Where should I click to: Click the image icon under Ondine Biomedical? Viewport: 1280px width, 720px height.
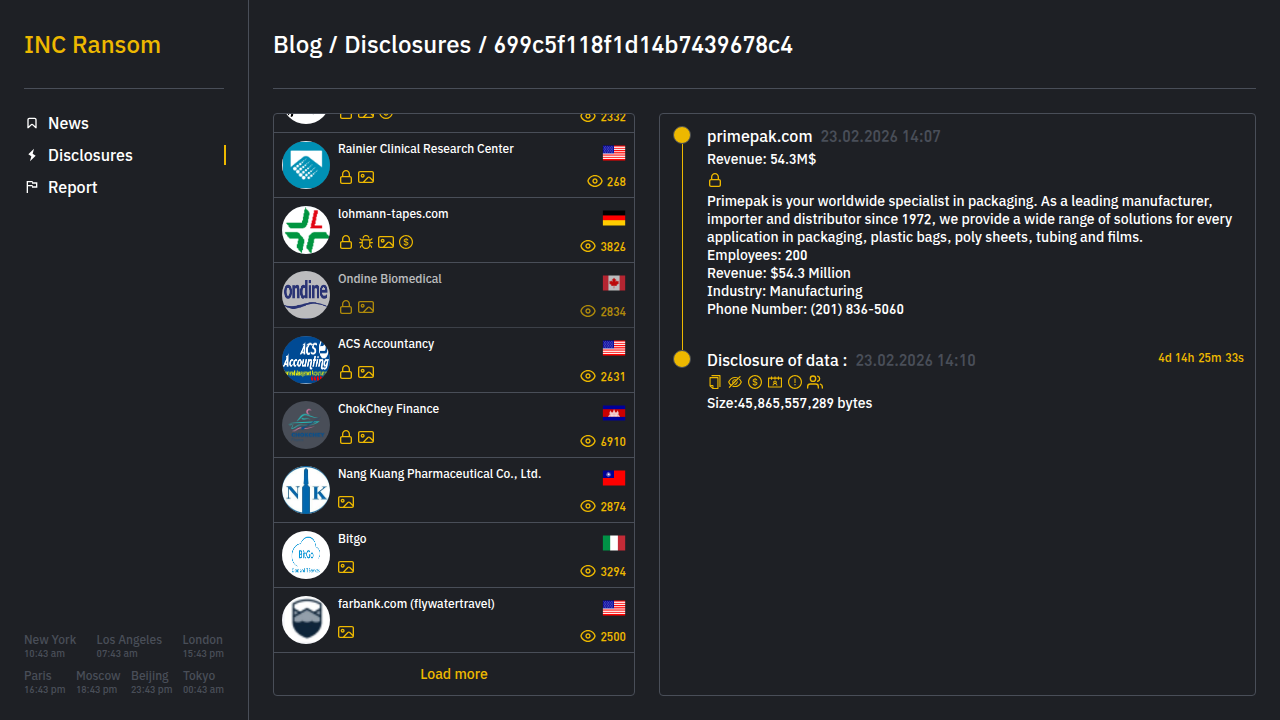[x=366, y=307]
